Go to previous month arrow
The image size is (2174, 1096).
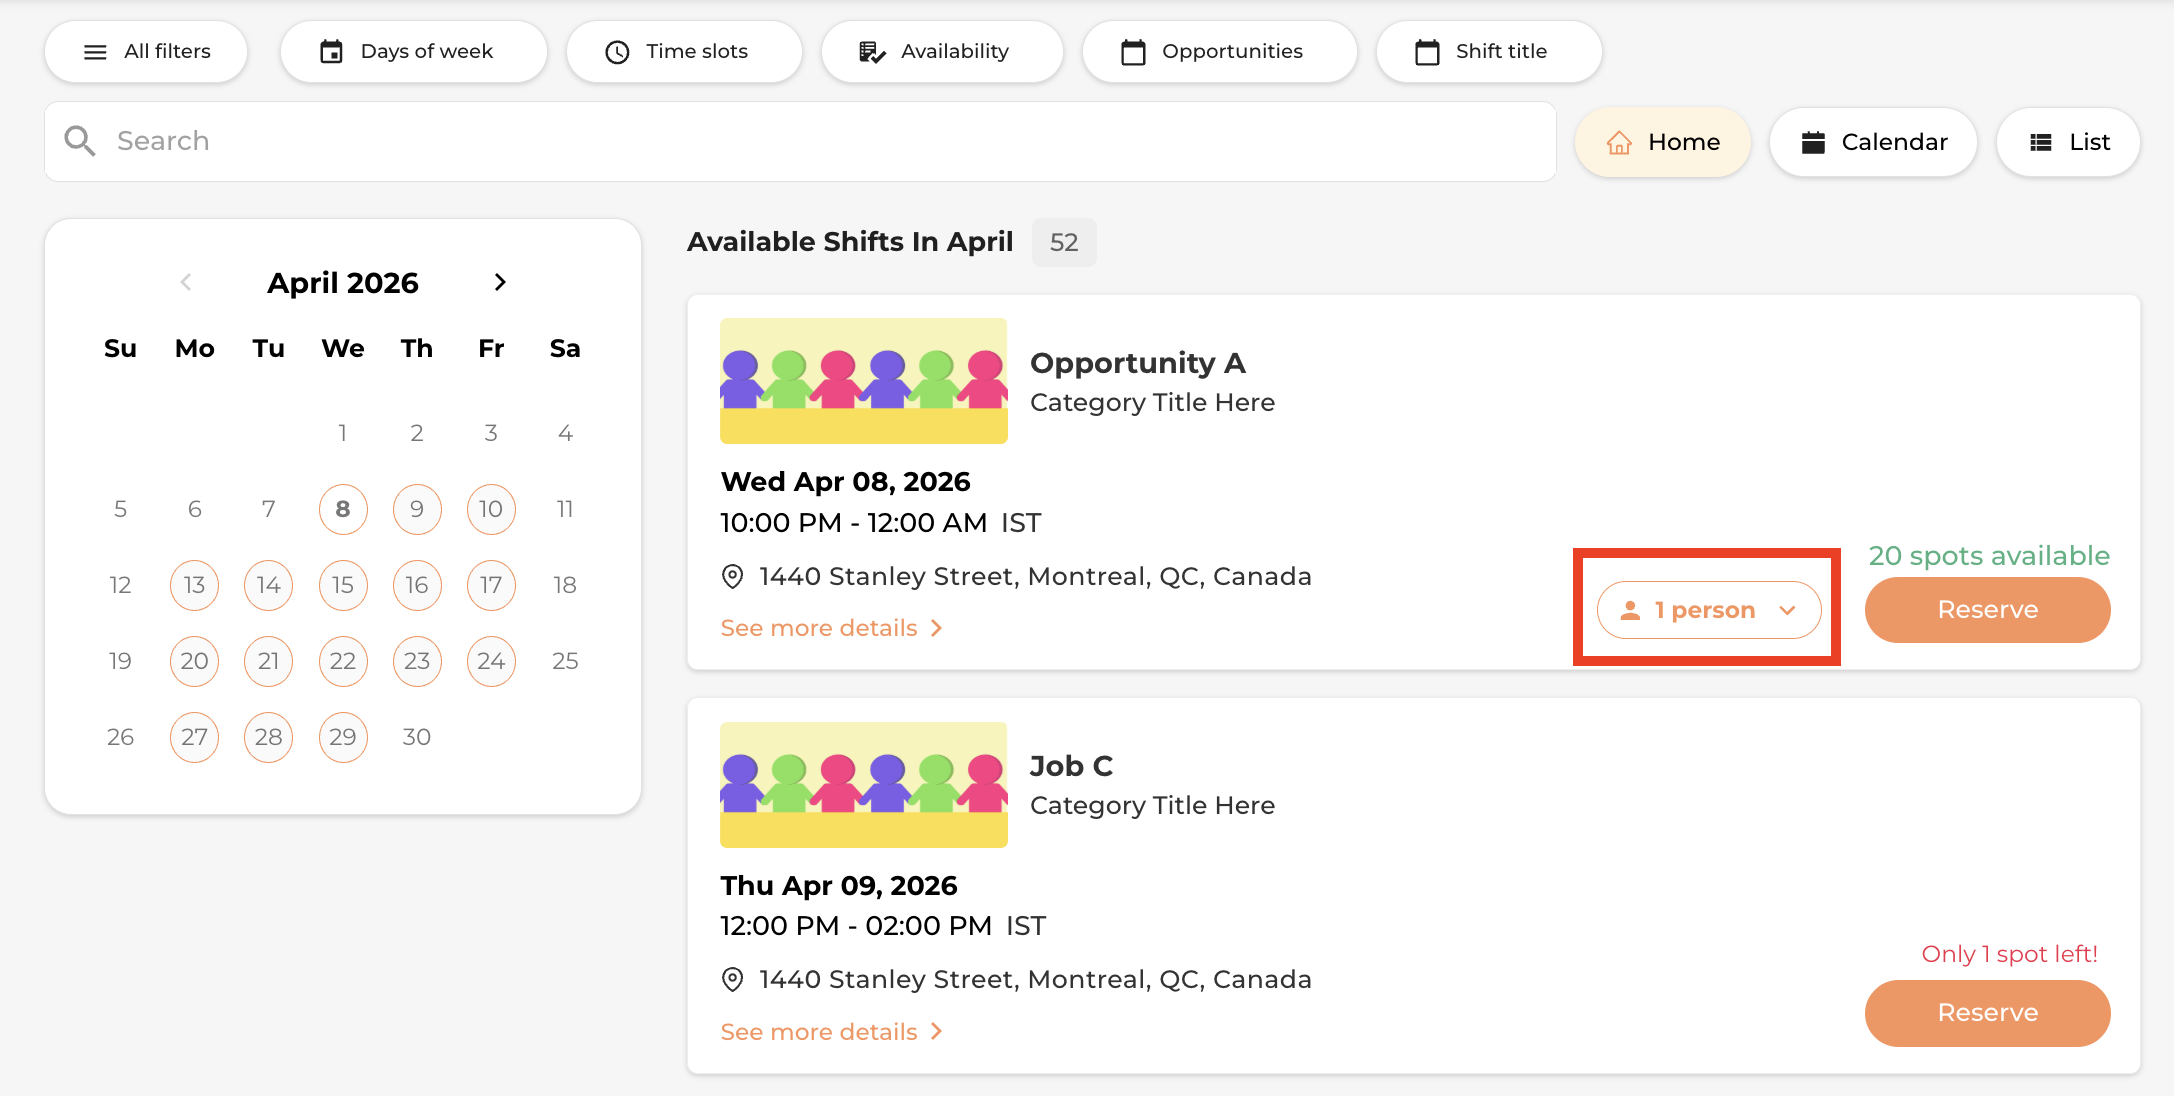tap(186, 283)
